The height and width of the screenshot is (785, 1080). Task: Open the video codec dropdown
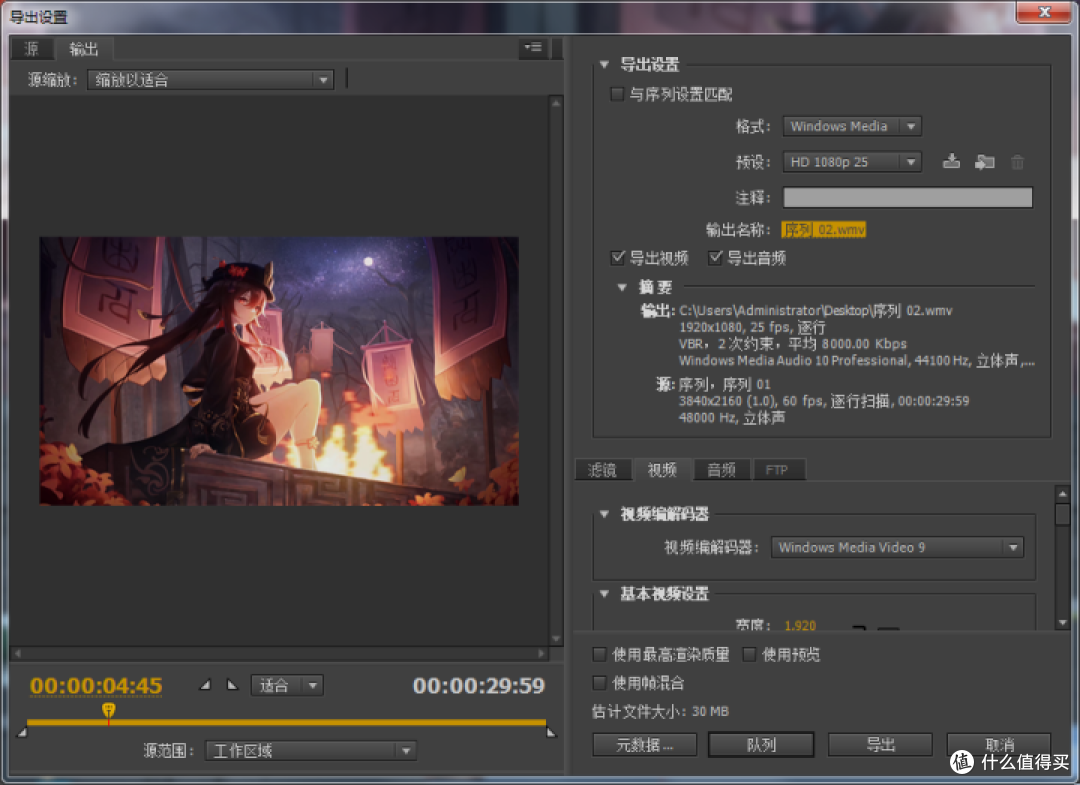[x=897, y=547]
